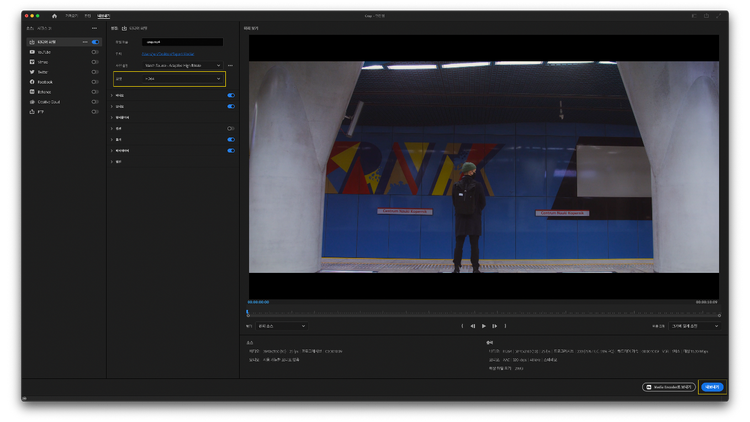This screenshot has width=750, height=422.
Task: Open the three-dot menu beside the preset dropdown
Action: (x=230, y=65)
